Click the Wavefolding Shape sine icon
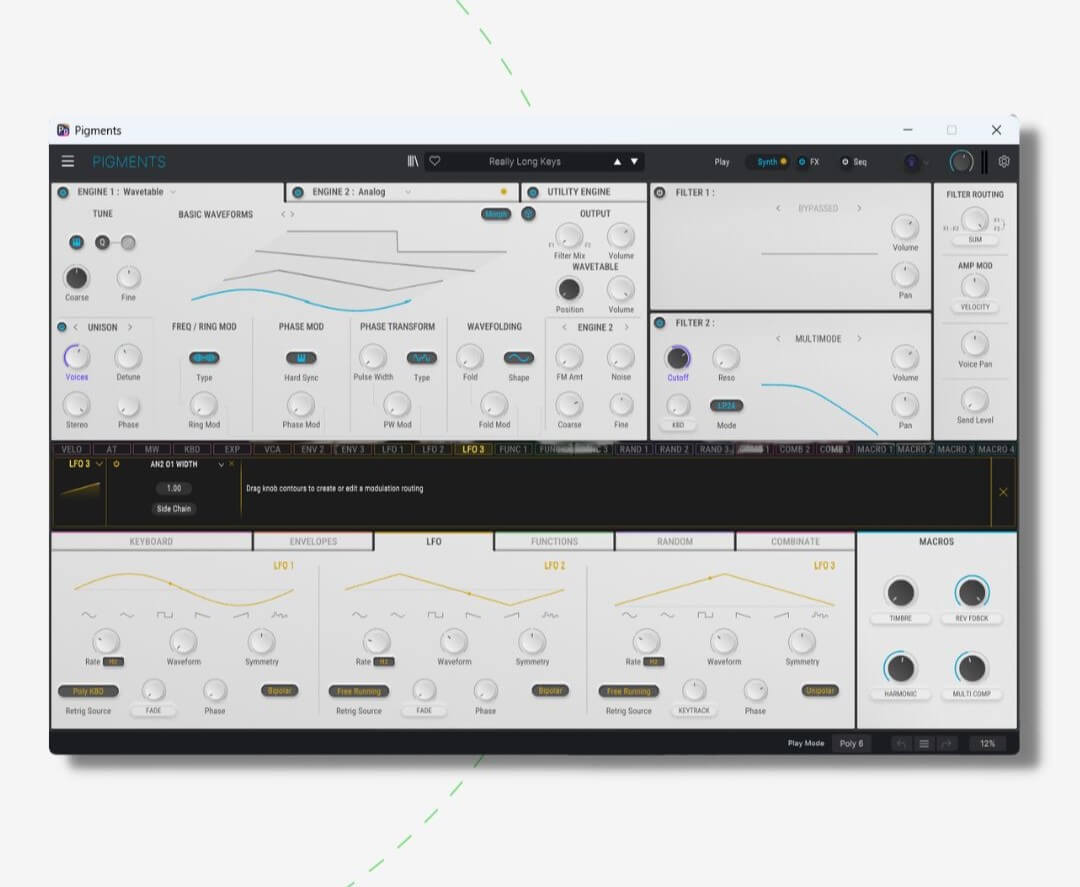 pos(518,358)
